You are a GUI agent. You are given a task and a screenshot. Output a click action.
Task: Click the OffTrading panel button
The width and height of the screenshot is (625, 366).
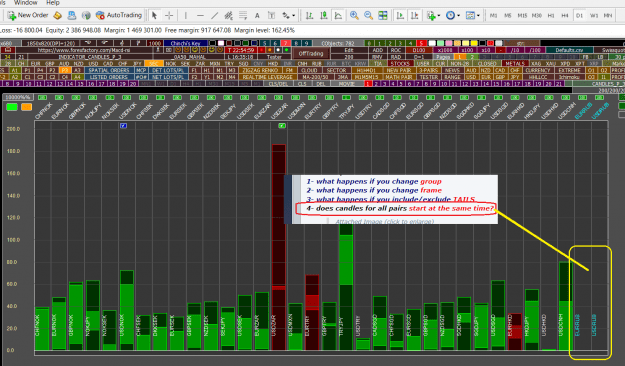tap(311, 53)
